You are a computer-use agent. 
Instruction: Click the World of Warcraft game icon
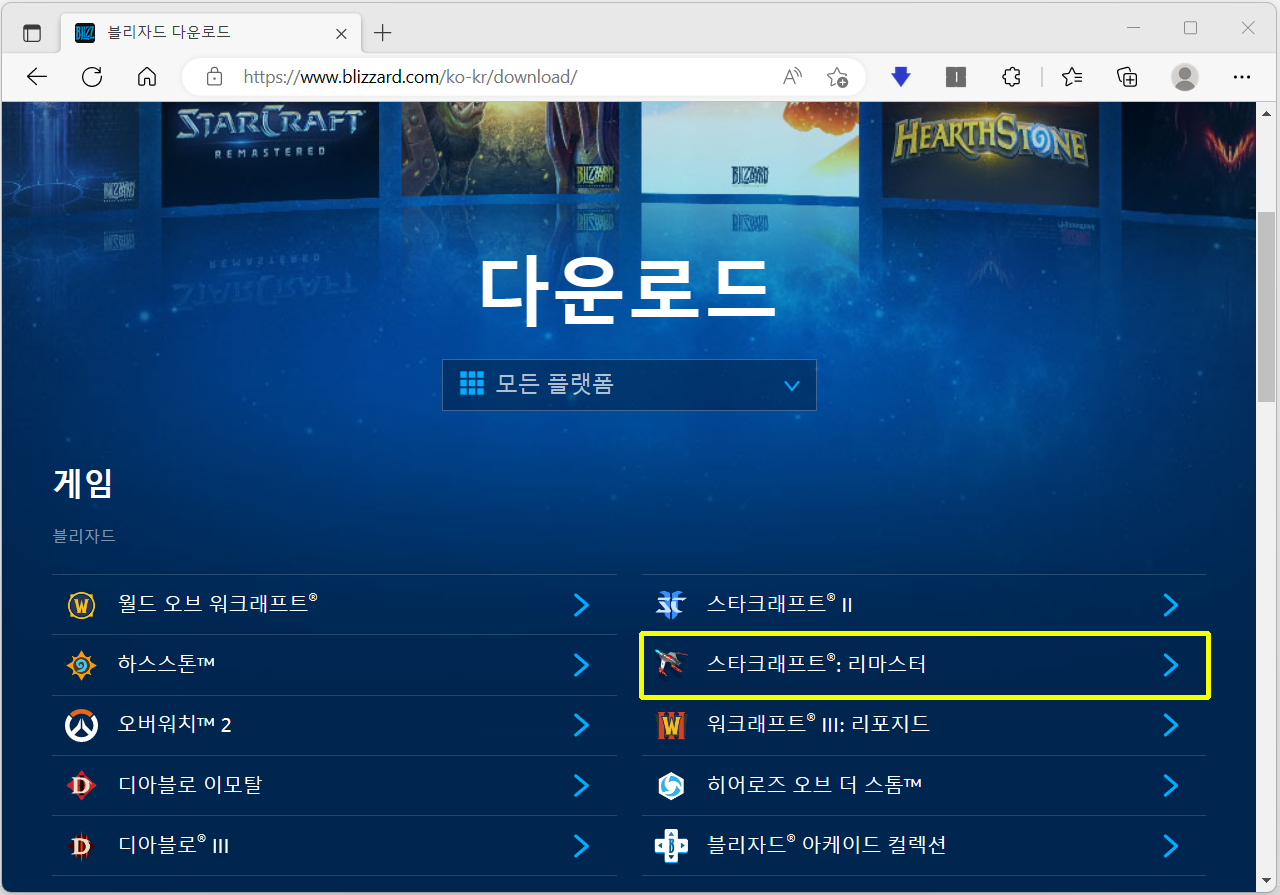tap(81, 605)
